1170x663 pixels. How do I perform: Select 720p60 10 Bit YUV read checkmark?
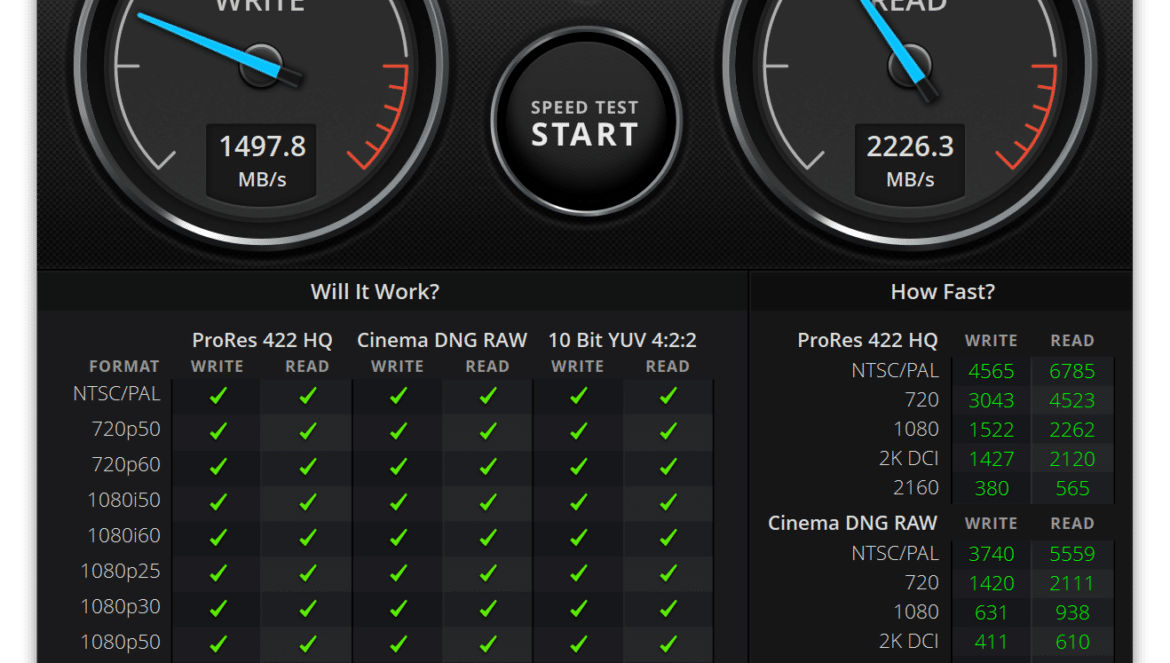(668, 466)
